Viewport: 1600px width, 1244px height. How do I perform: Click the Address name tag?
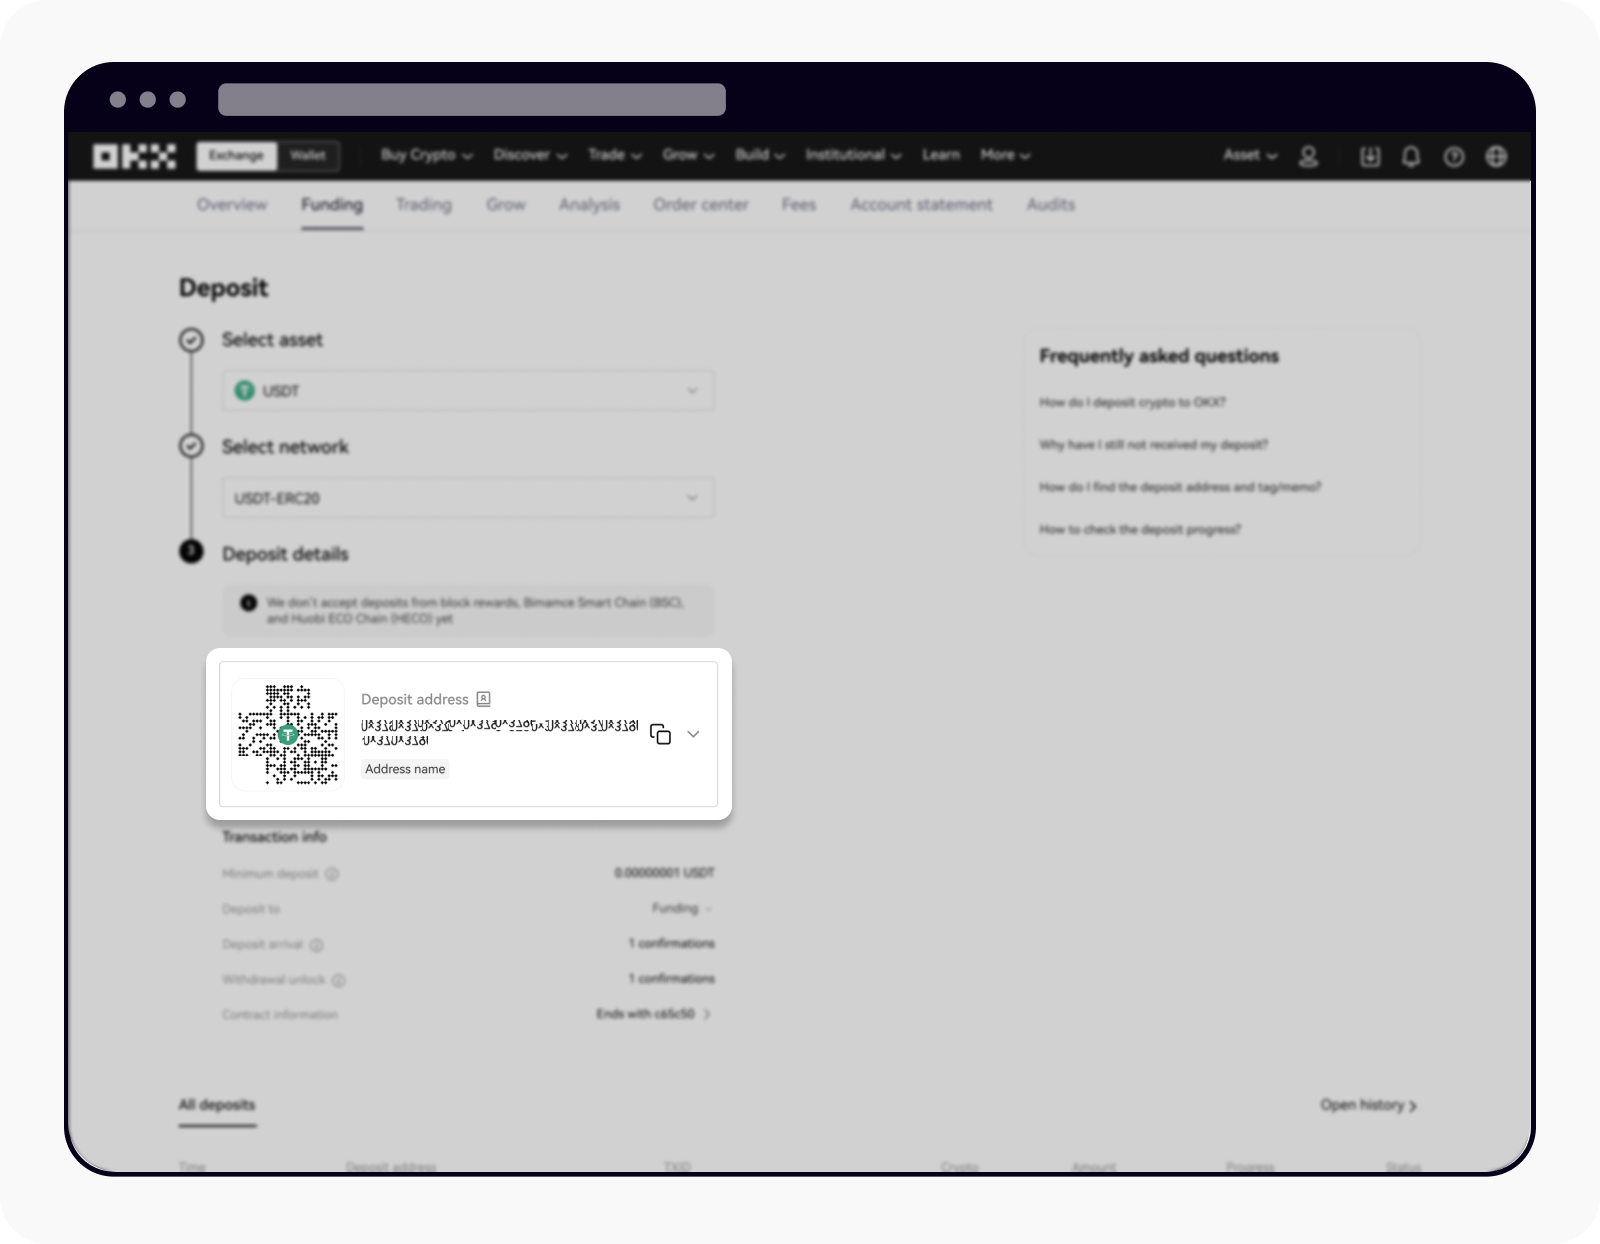tap(405, 769)
